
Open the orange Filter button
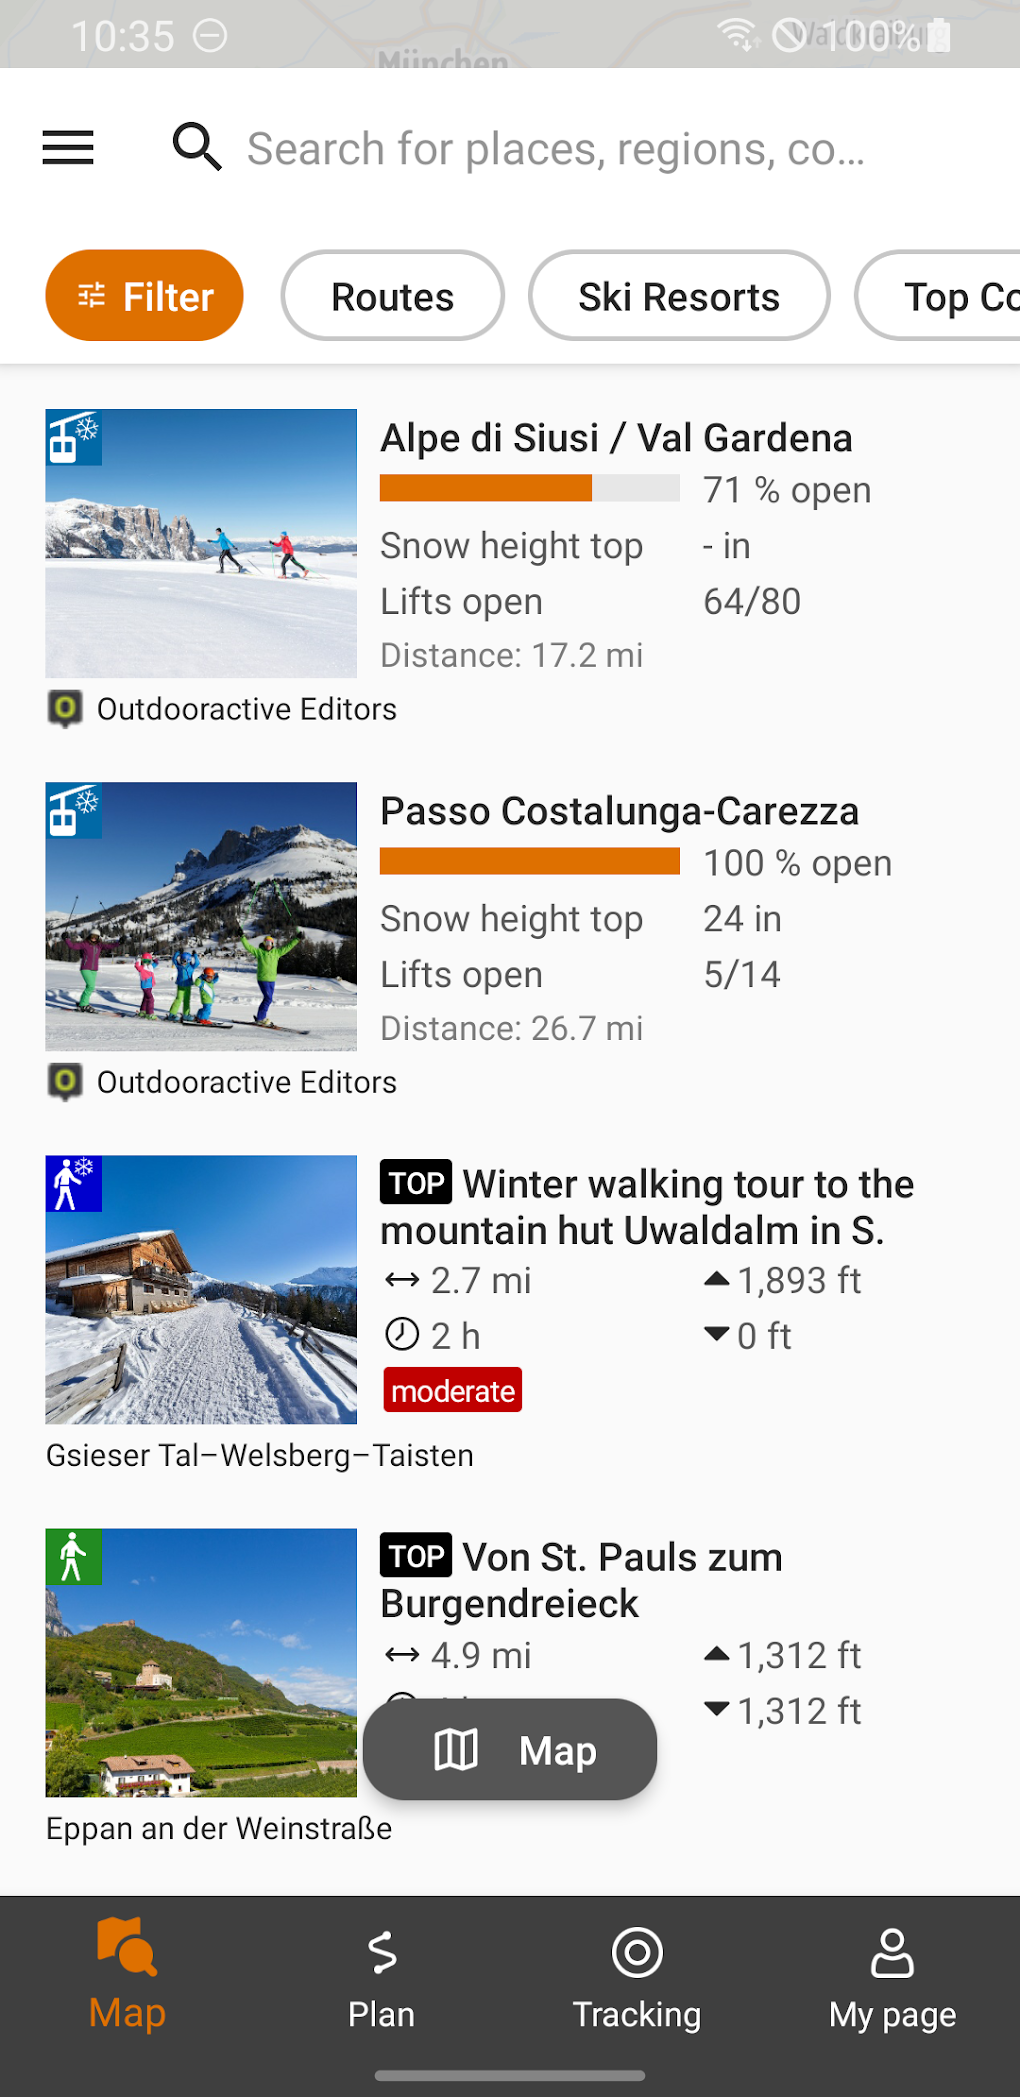[x=144, y=296]
